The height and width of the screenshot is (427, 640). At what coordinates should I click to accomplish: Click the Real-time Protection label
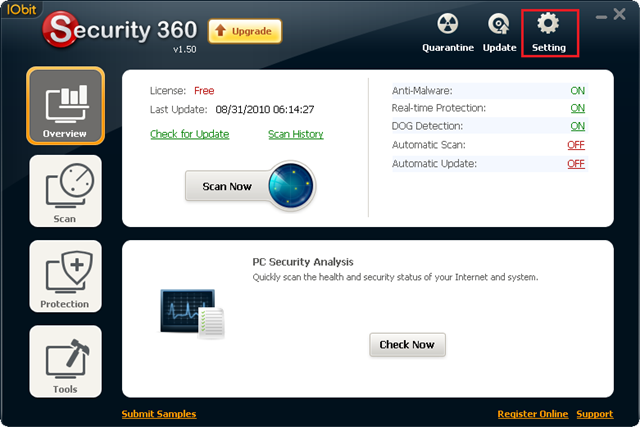click(439, 108)
